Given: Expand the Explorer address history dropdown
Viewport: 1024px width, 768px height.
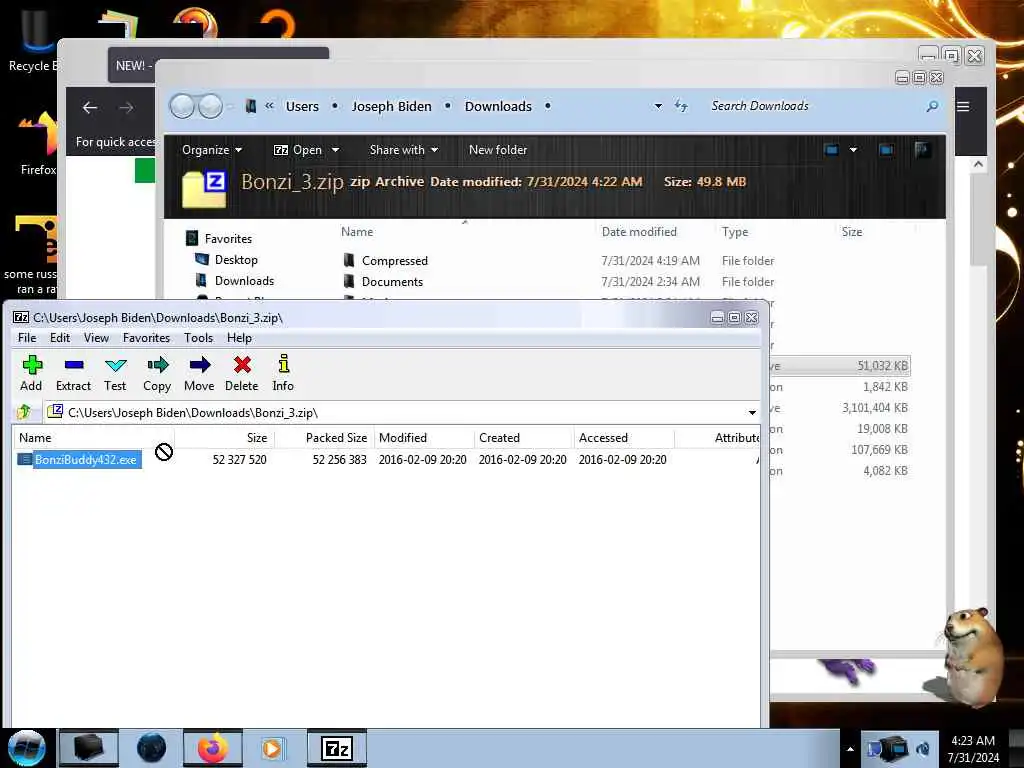Looking at the screenshot, I should point(658,106).
